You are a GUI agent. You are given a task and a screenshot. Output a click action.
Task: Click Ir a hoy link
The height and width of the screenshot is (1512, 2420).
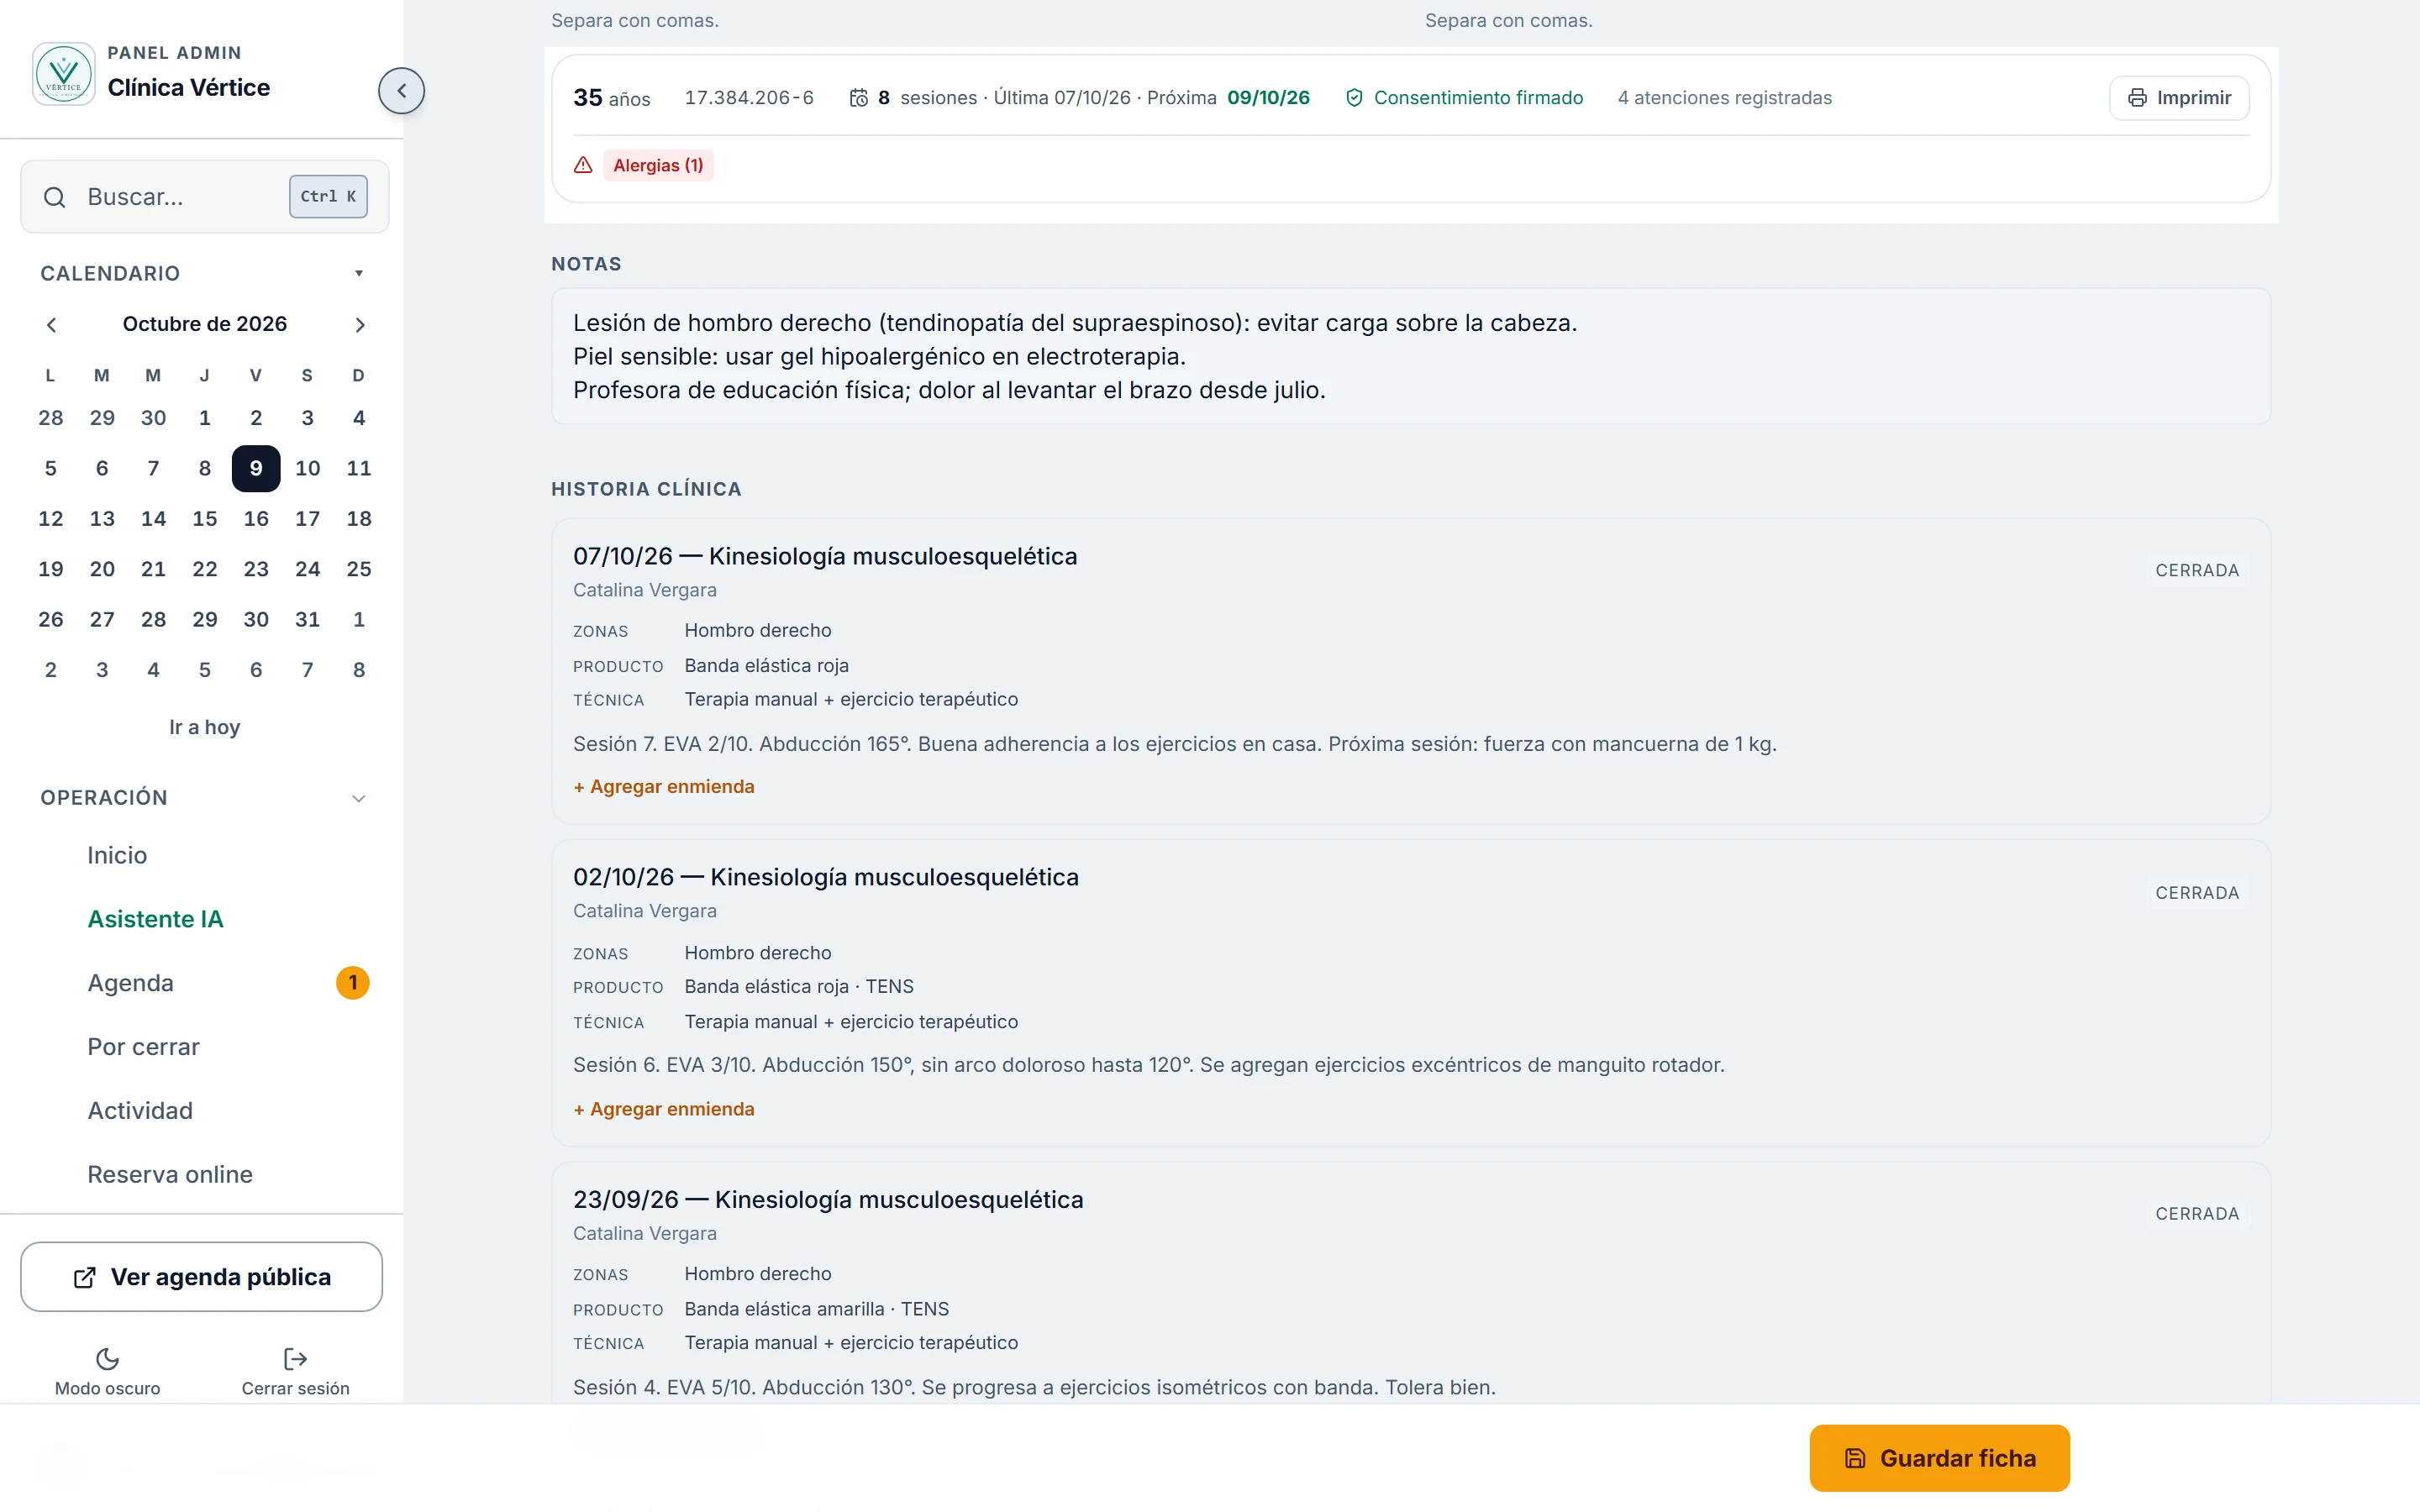204,727
